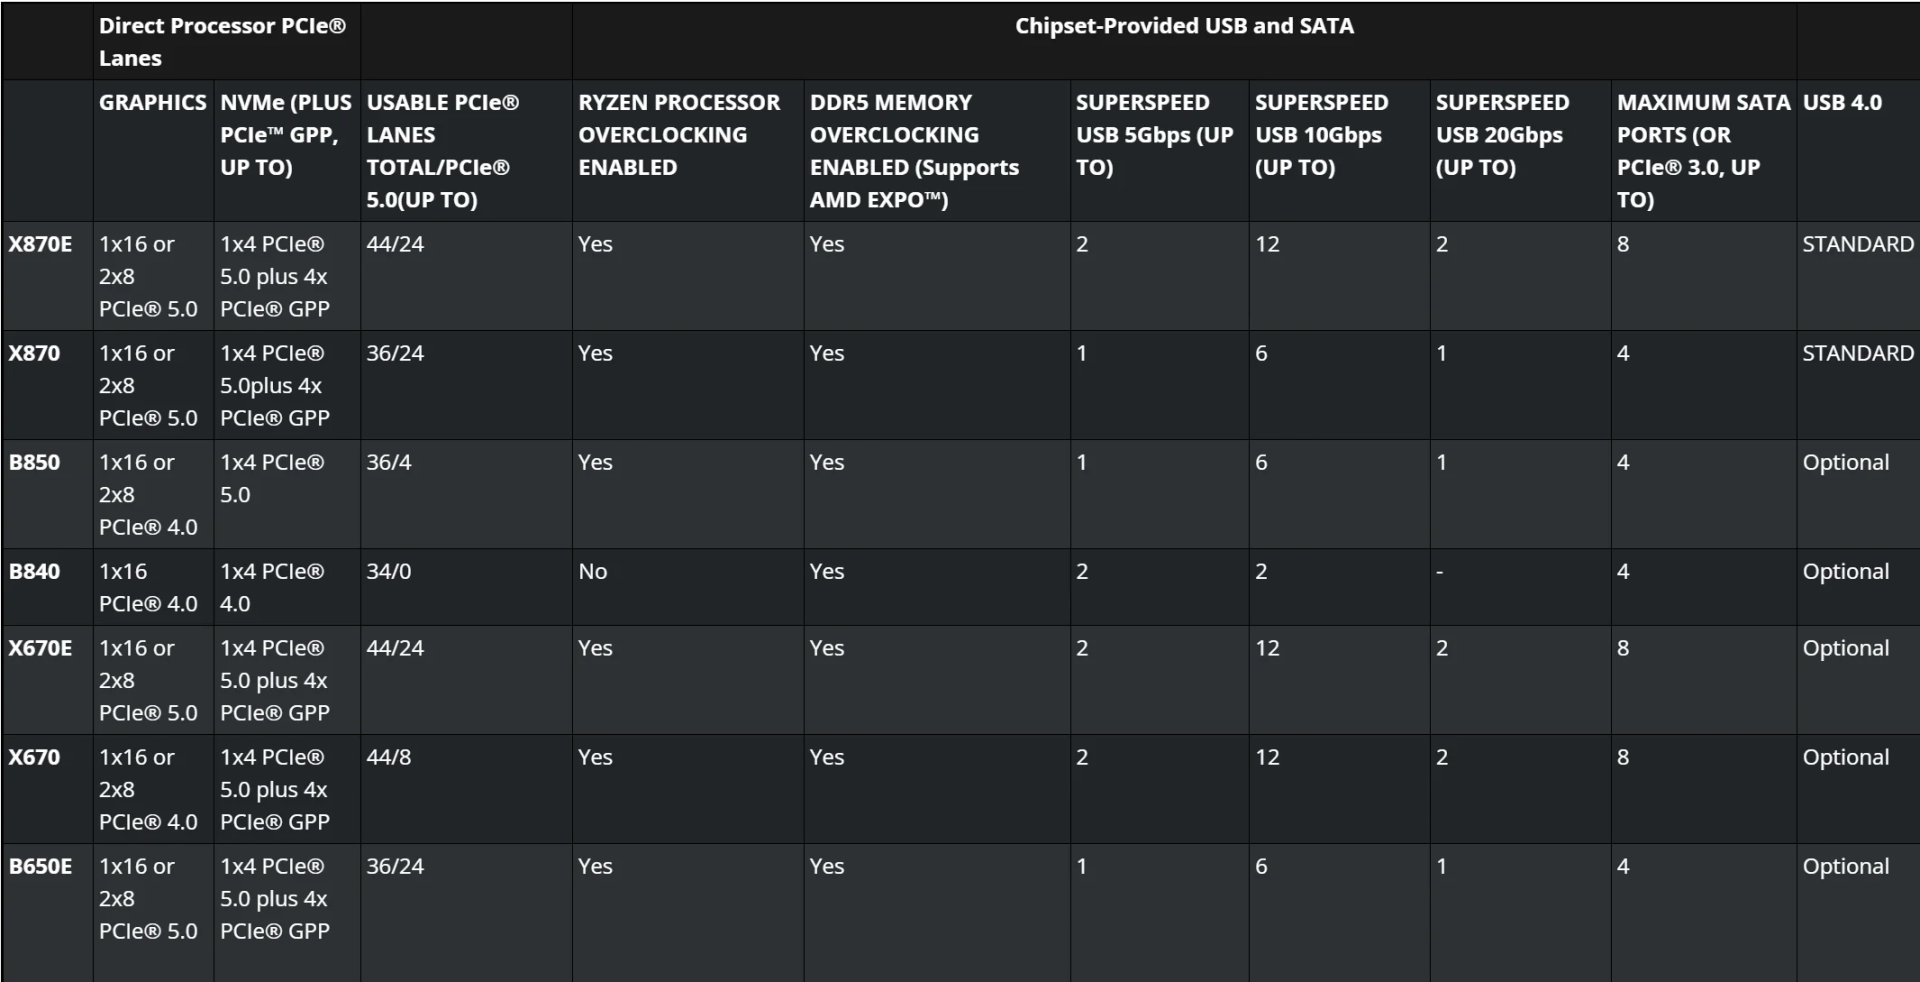Click the DDR5 Memory Overclocking Enabled header
The width and height of the screenshot is (1920, 982).
(914, 151)
